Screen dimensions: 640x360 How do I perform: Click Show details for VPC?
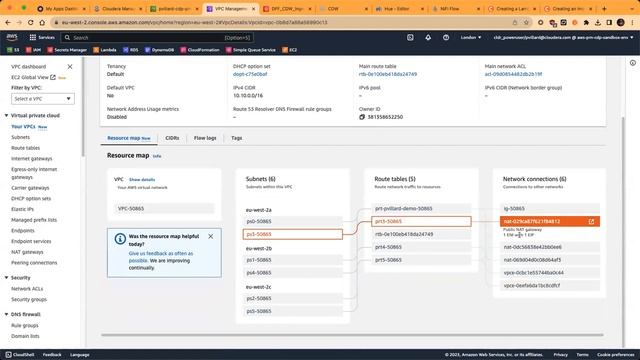[x=142, y=180]
